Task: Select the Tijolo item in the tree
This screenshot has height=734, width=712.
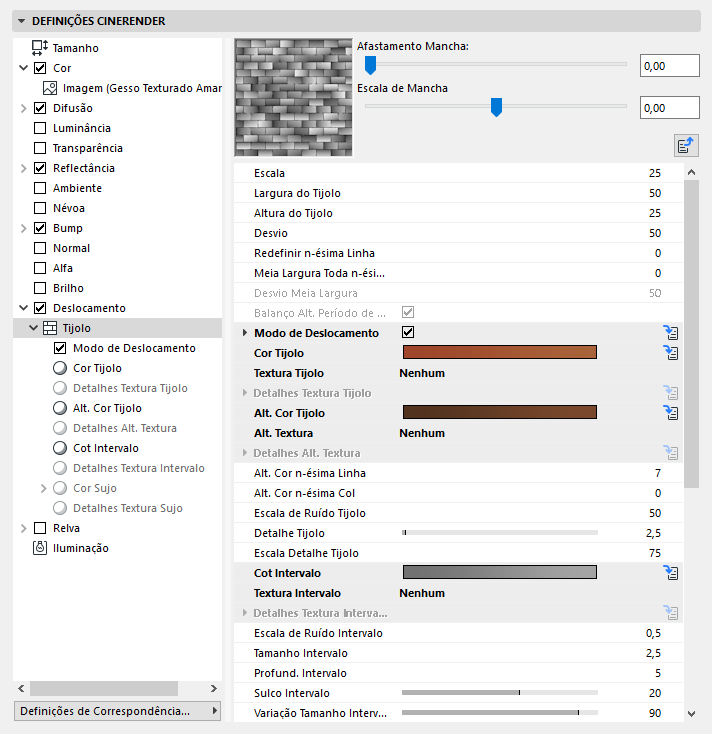Action: tap(76, 328)
